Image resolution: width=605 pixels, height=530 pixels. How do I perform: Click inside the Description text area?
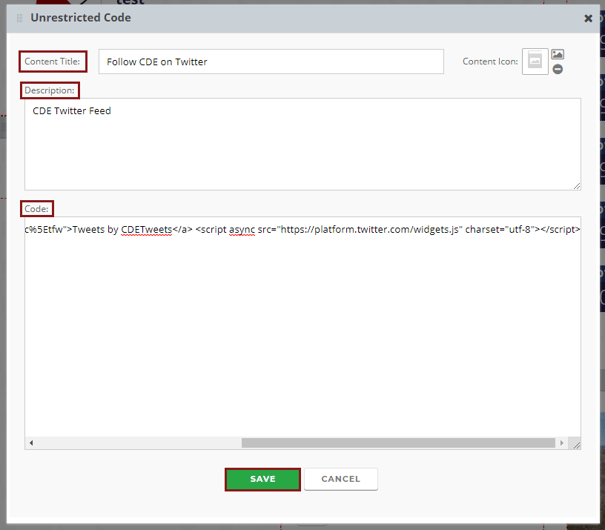[x=302, y=144]
